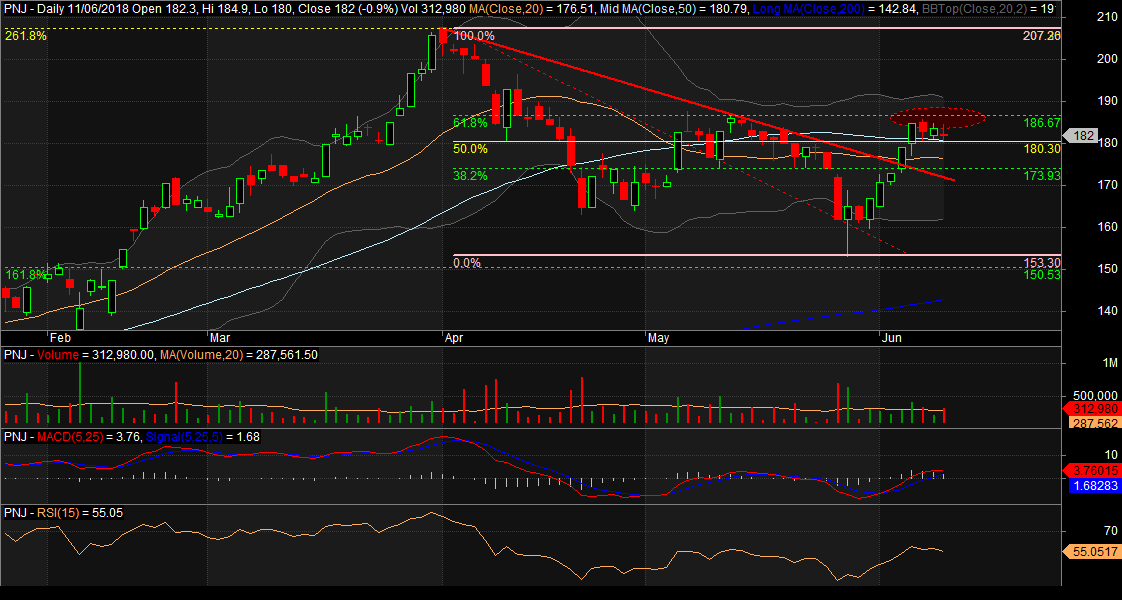Image resolution: width=1122 pixels, height=600 pixels.
Task: Click the RSI(15) pane title
Action: (x=61, y=513)
